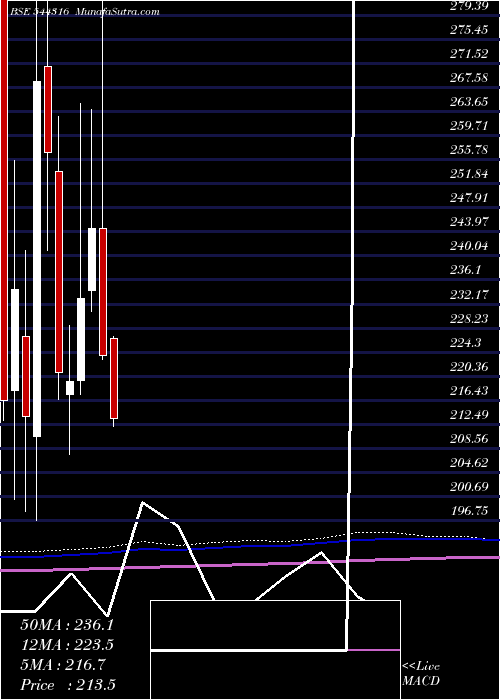Click the 12MA : 223.5 readout

[x=67, y=645]
